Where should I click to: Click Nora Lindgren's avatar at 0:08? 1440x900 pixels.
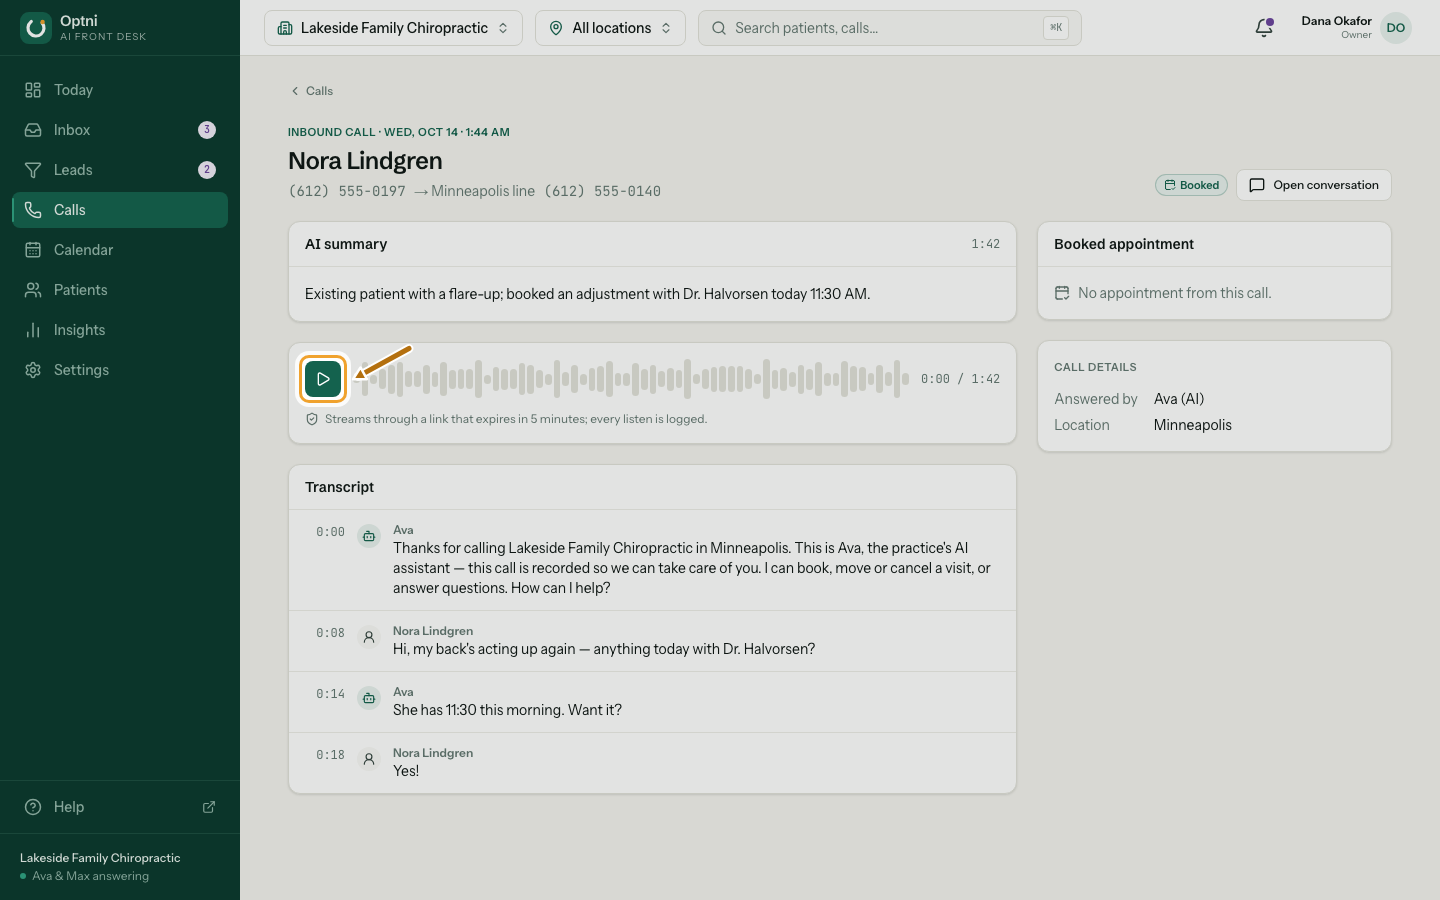click(369, 637)
